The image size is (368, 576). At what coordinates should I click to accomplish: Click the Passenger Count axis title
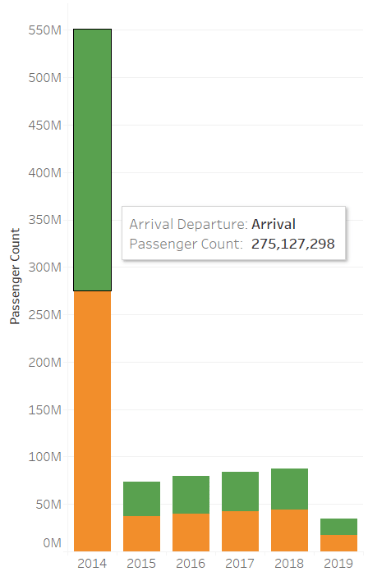(x=15, y=276)
